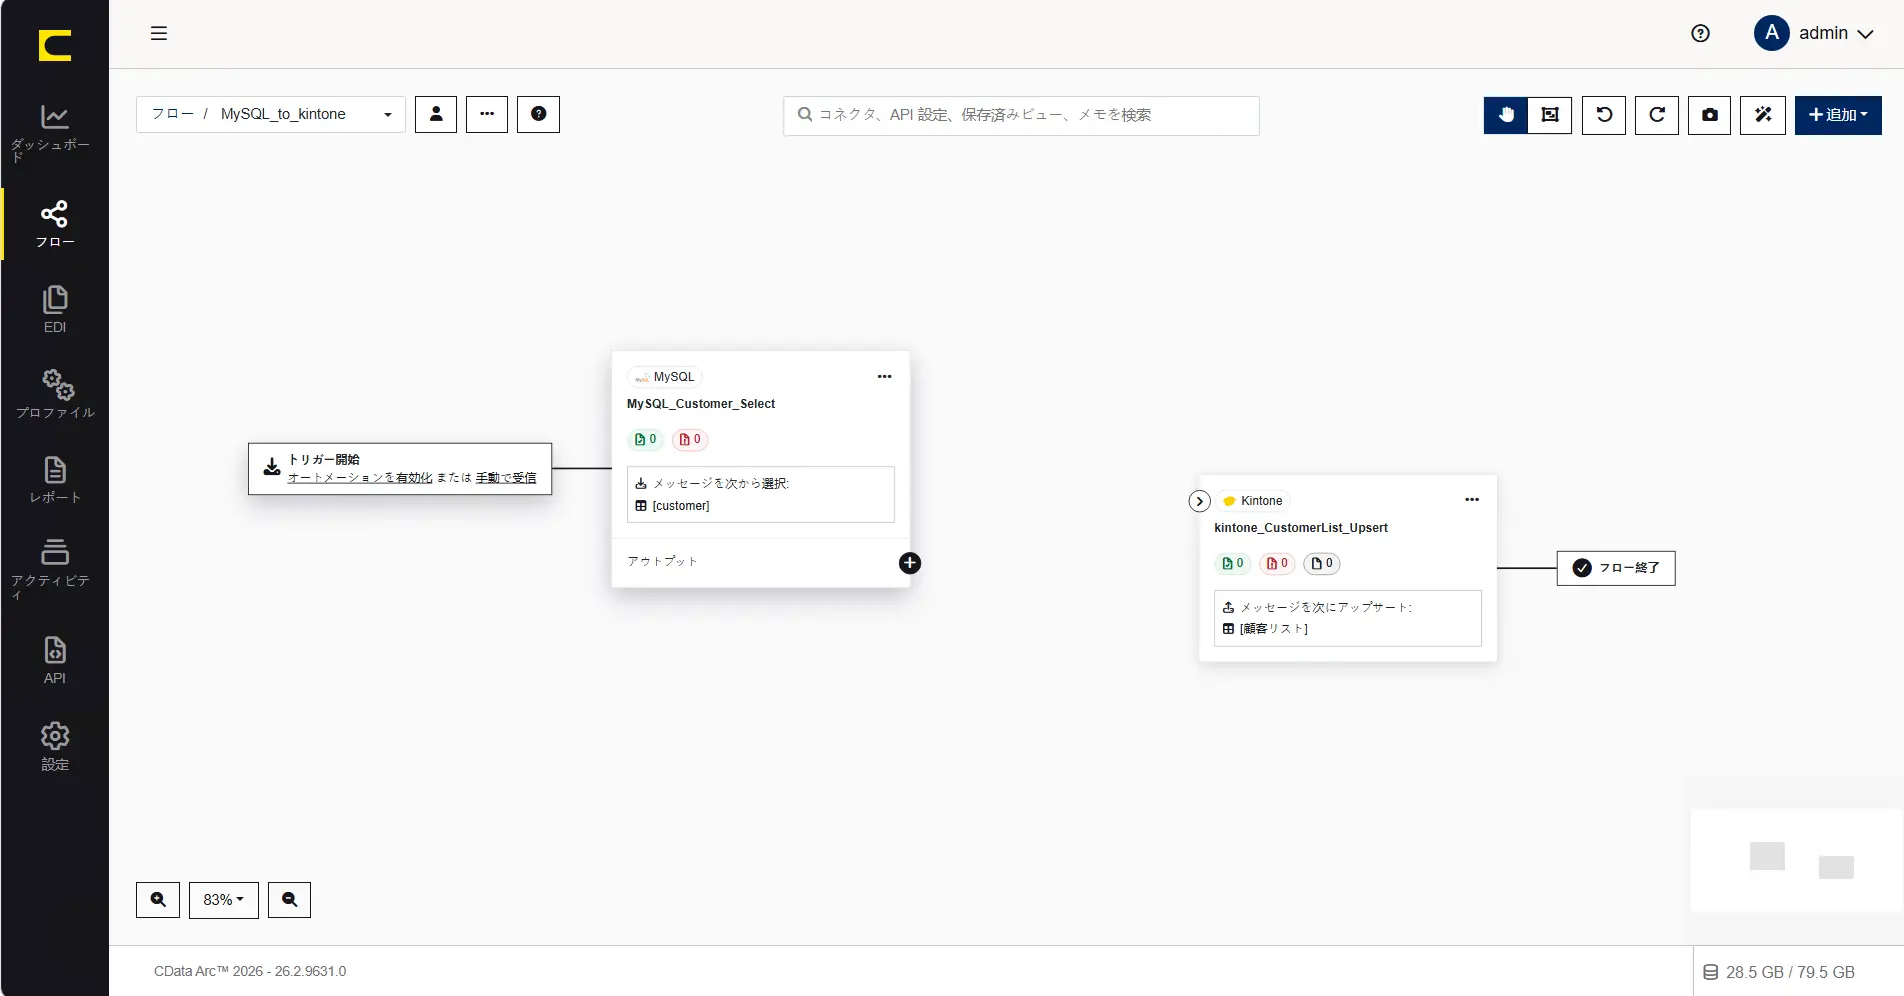Viewport: 1904px width, 996px height.
Task: Click the MySQL red error count badge
Action: click(690, 439)
